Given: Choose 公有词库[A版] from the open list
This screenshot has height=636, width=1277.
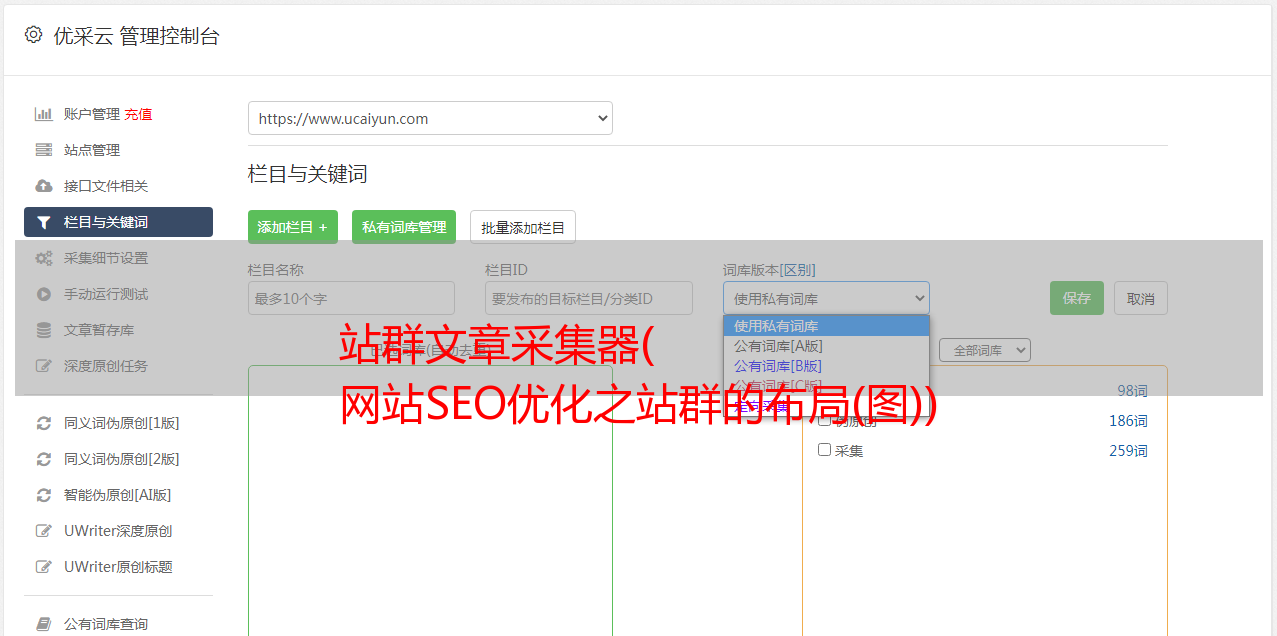Looking at the screenshot, I should [826, 346].
